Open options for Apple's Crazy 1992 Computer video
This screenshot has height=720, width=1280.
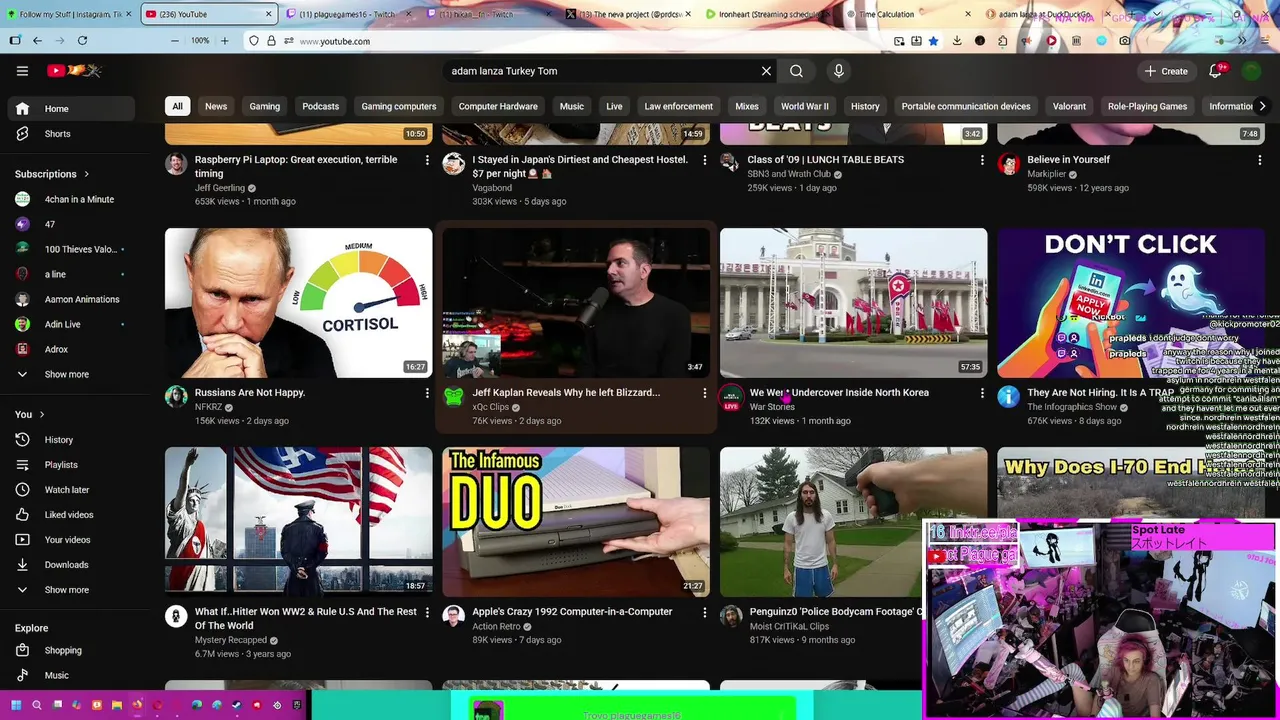(704, 612)
